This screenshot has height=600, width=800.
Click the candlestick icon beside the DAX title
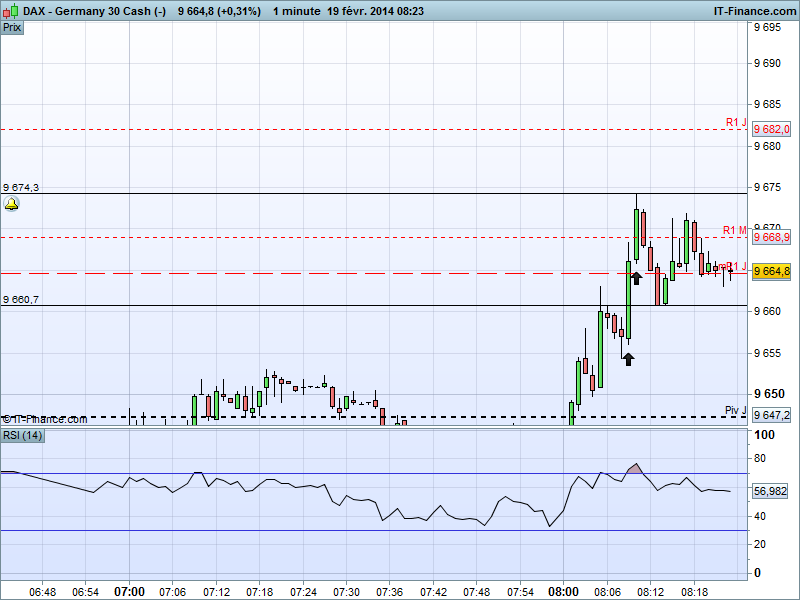(11, 11)
